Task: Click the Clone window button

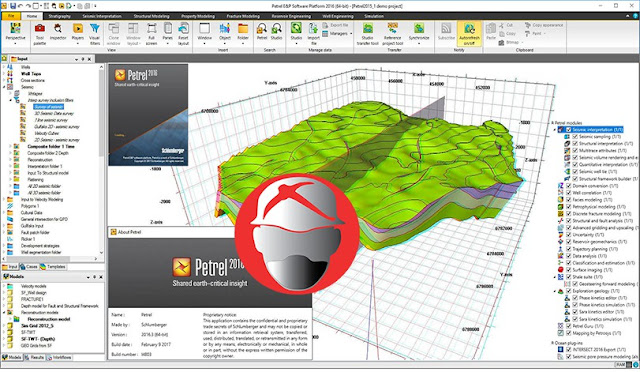Action: coord(113,34)
